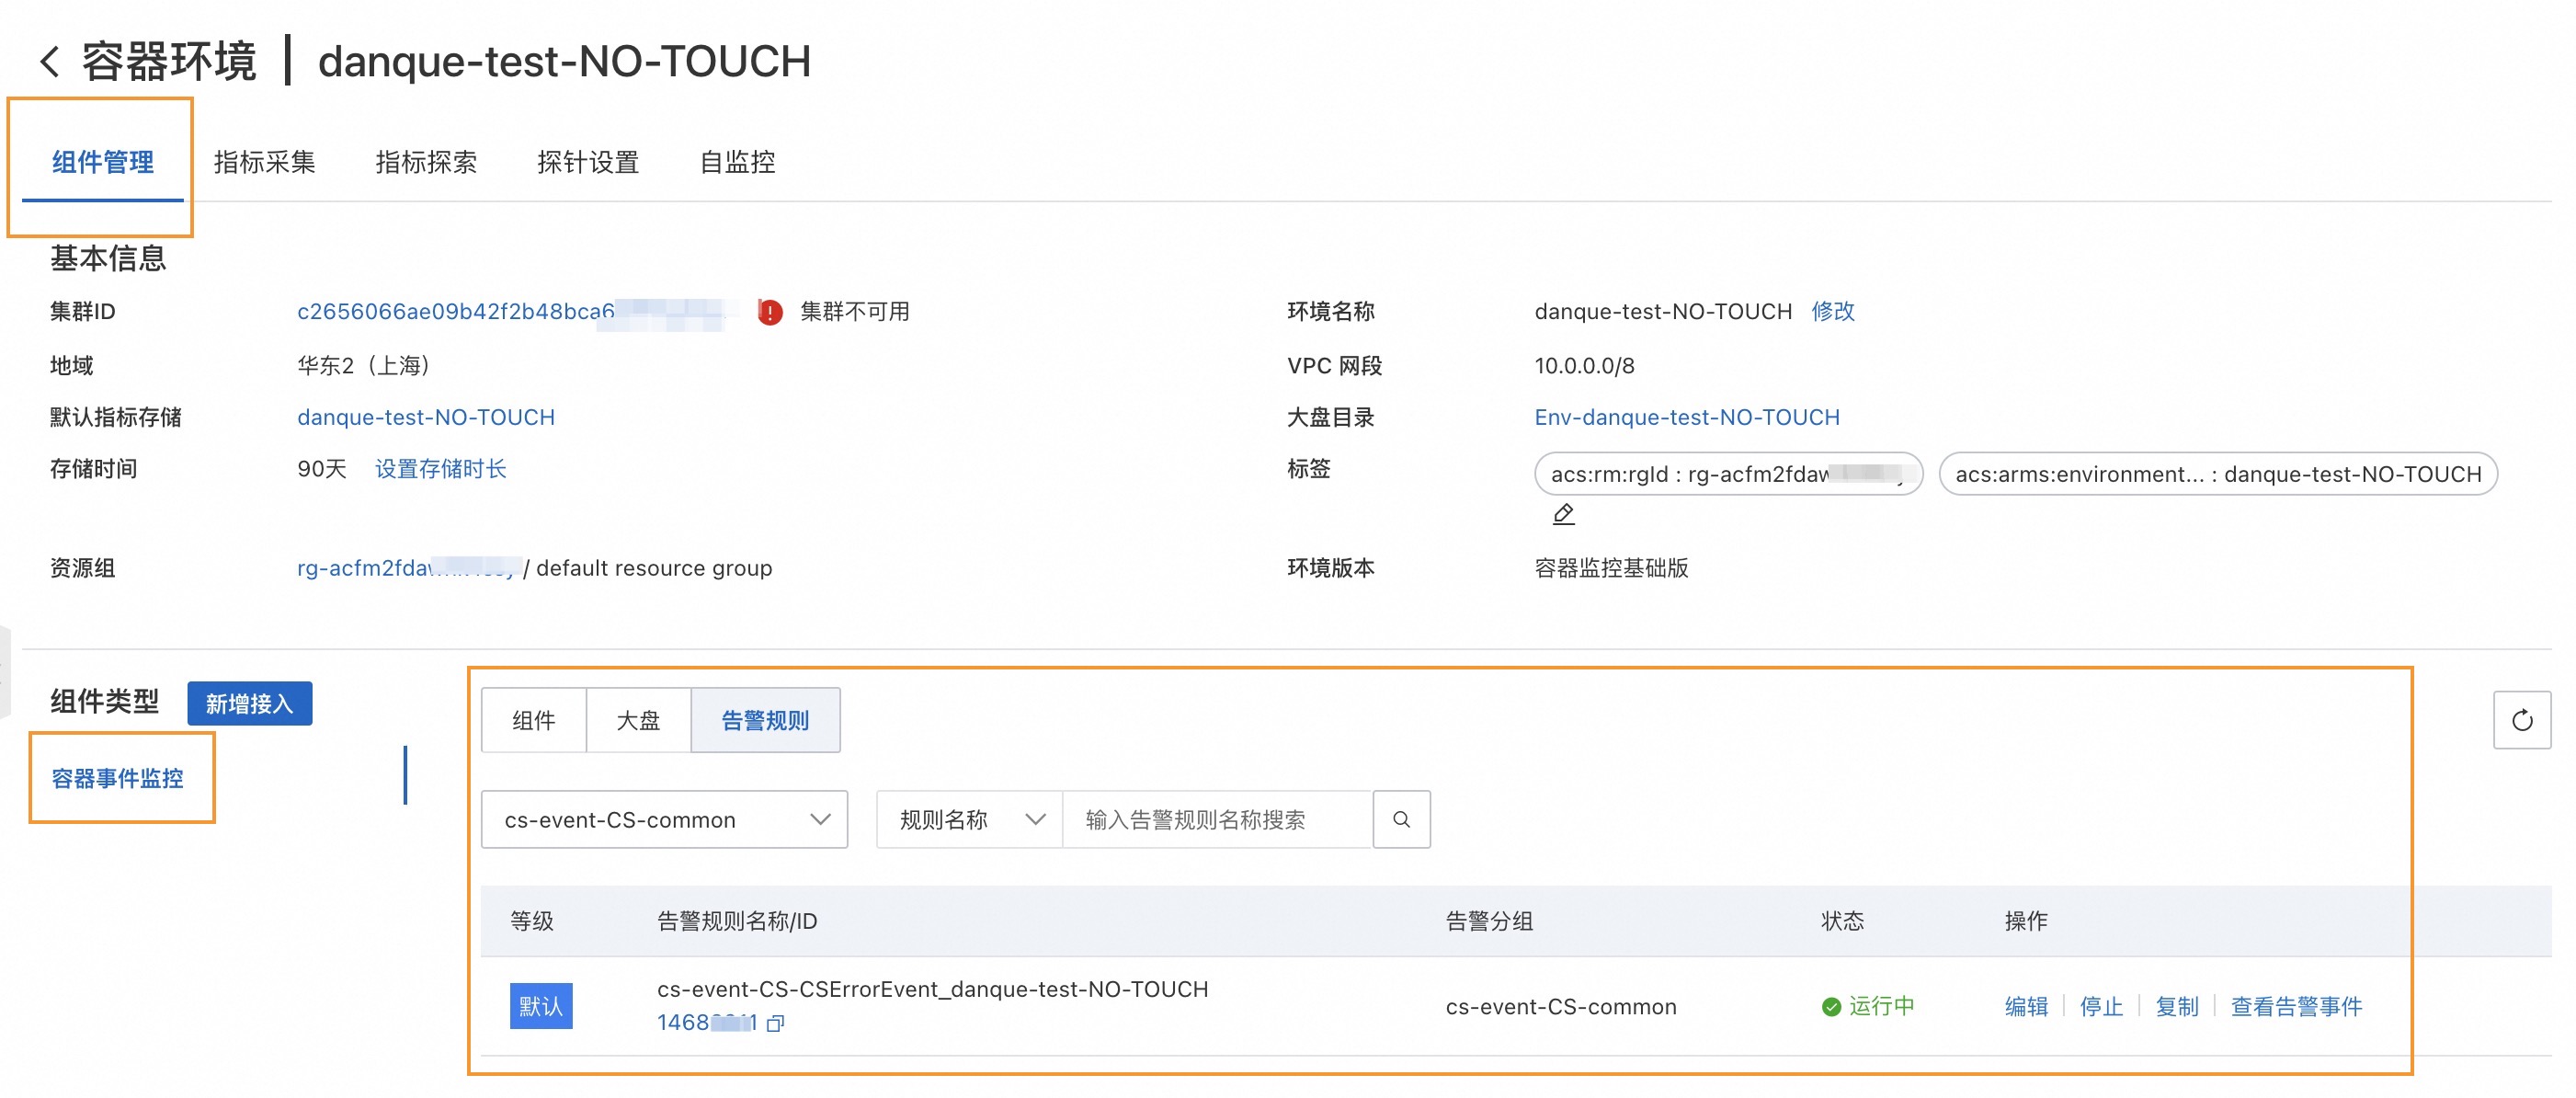
Task: Open 设置存储时长 link
Action: [x=440, y=469]
